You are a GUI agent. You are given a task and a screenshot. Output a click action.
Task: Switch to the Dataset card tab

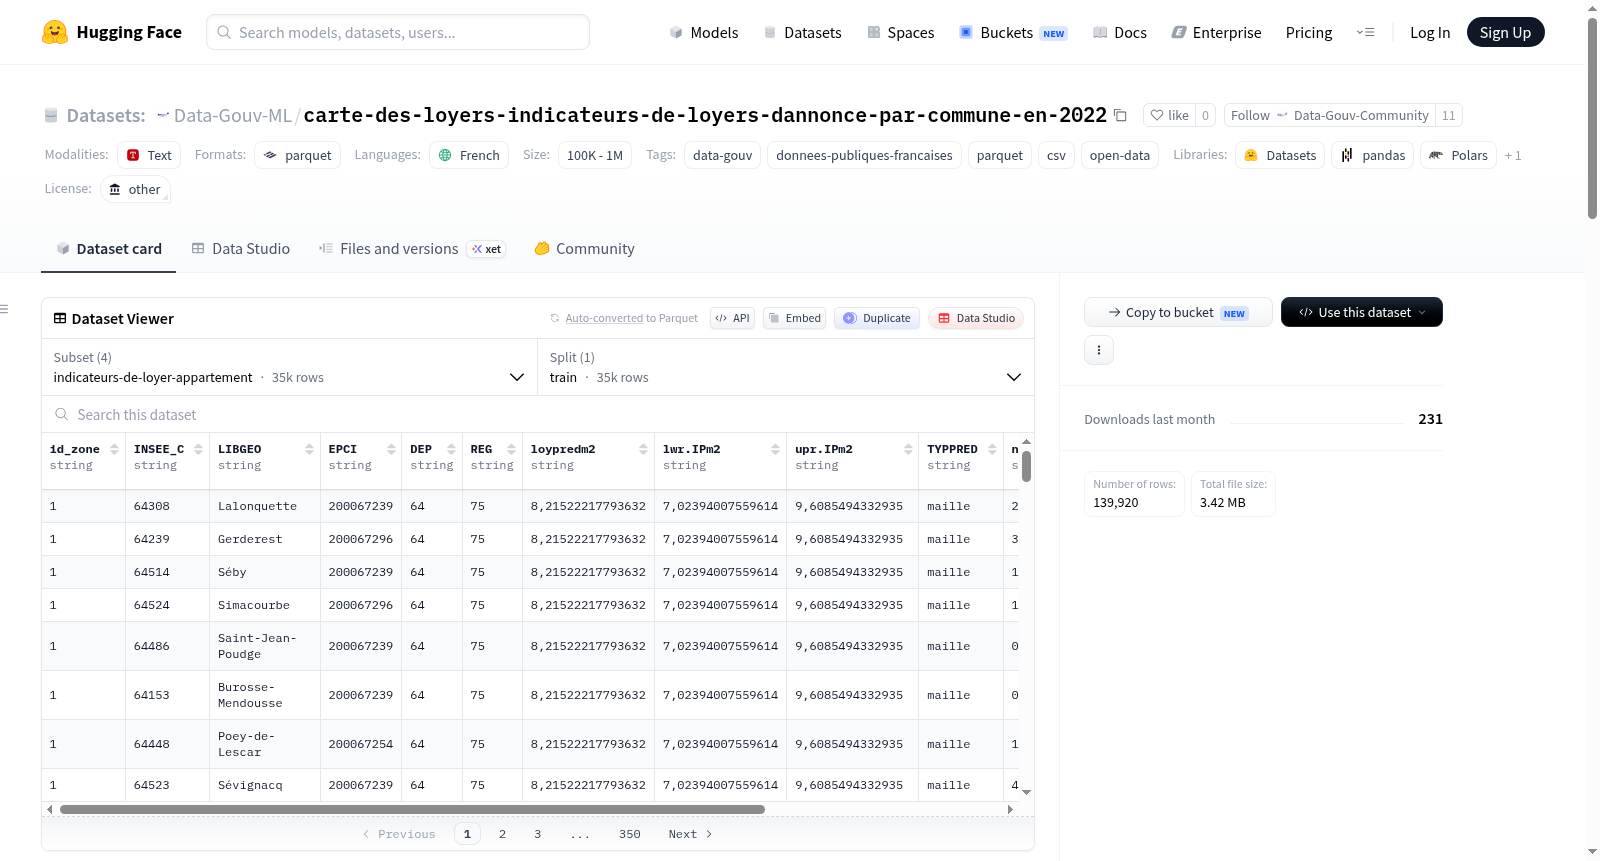(109, 249)
